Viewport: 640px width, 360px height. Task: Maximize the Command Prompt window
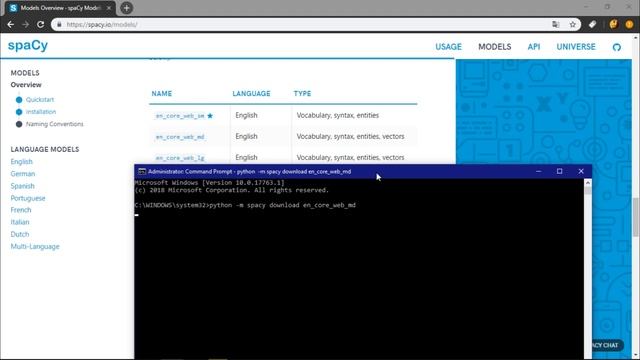560,171
